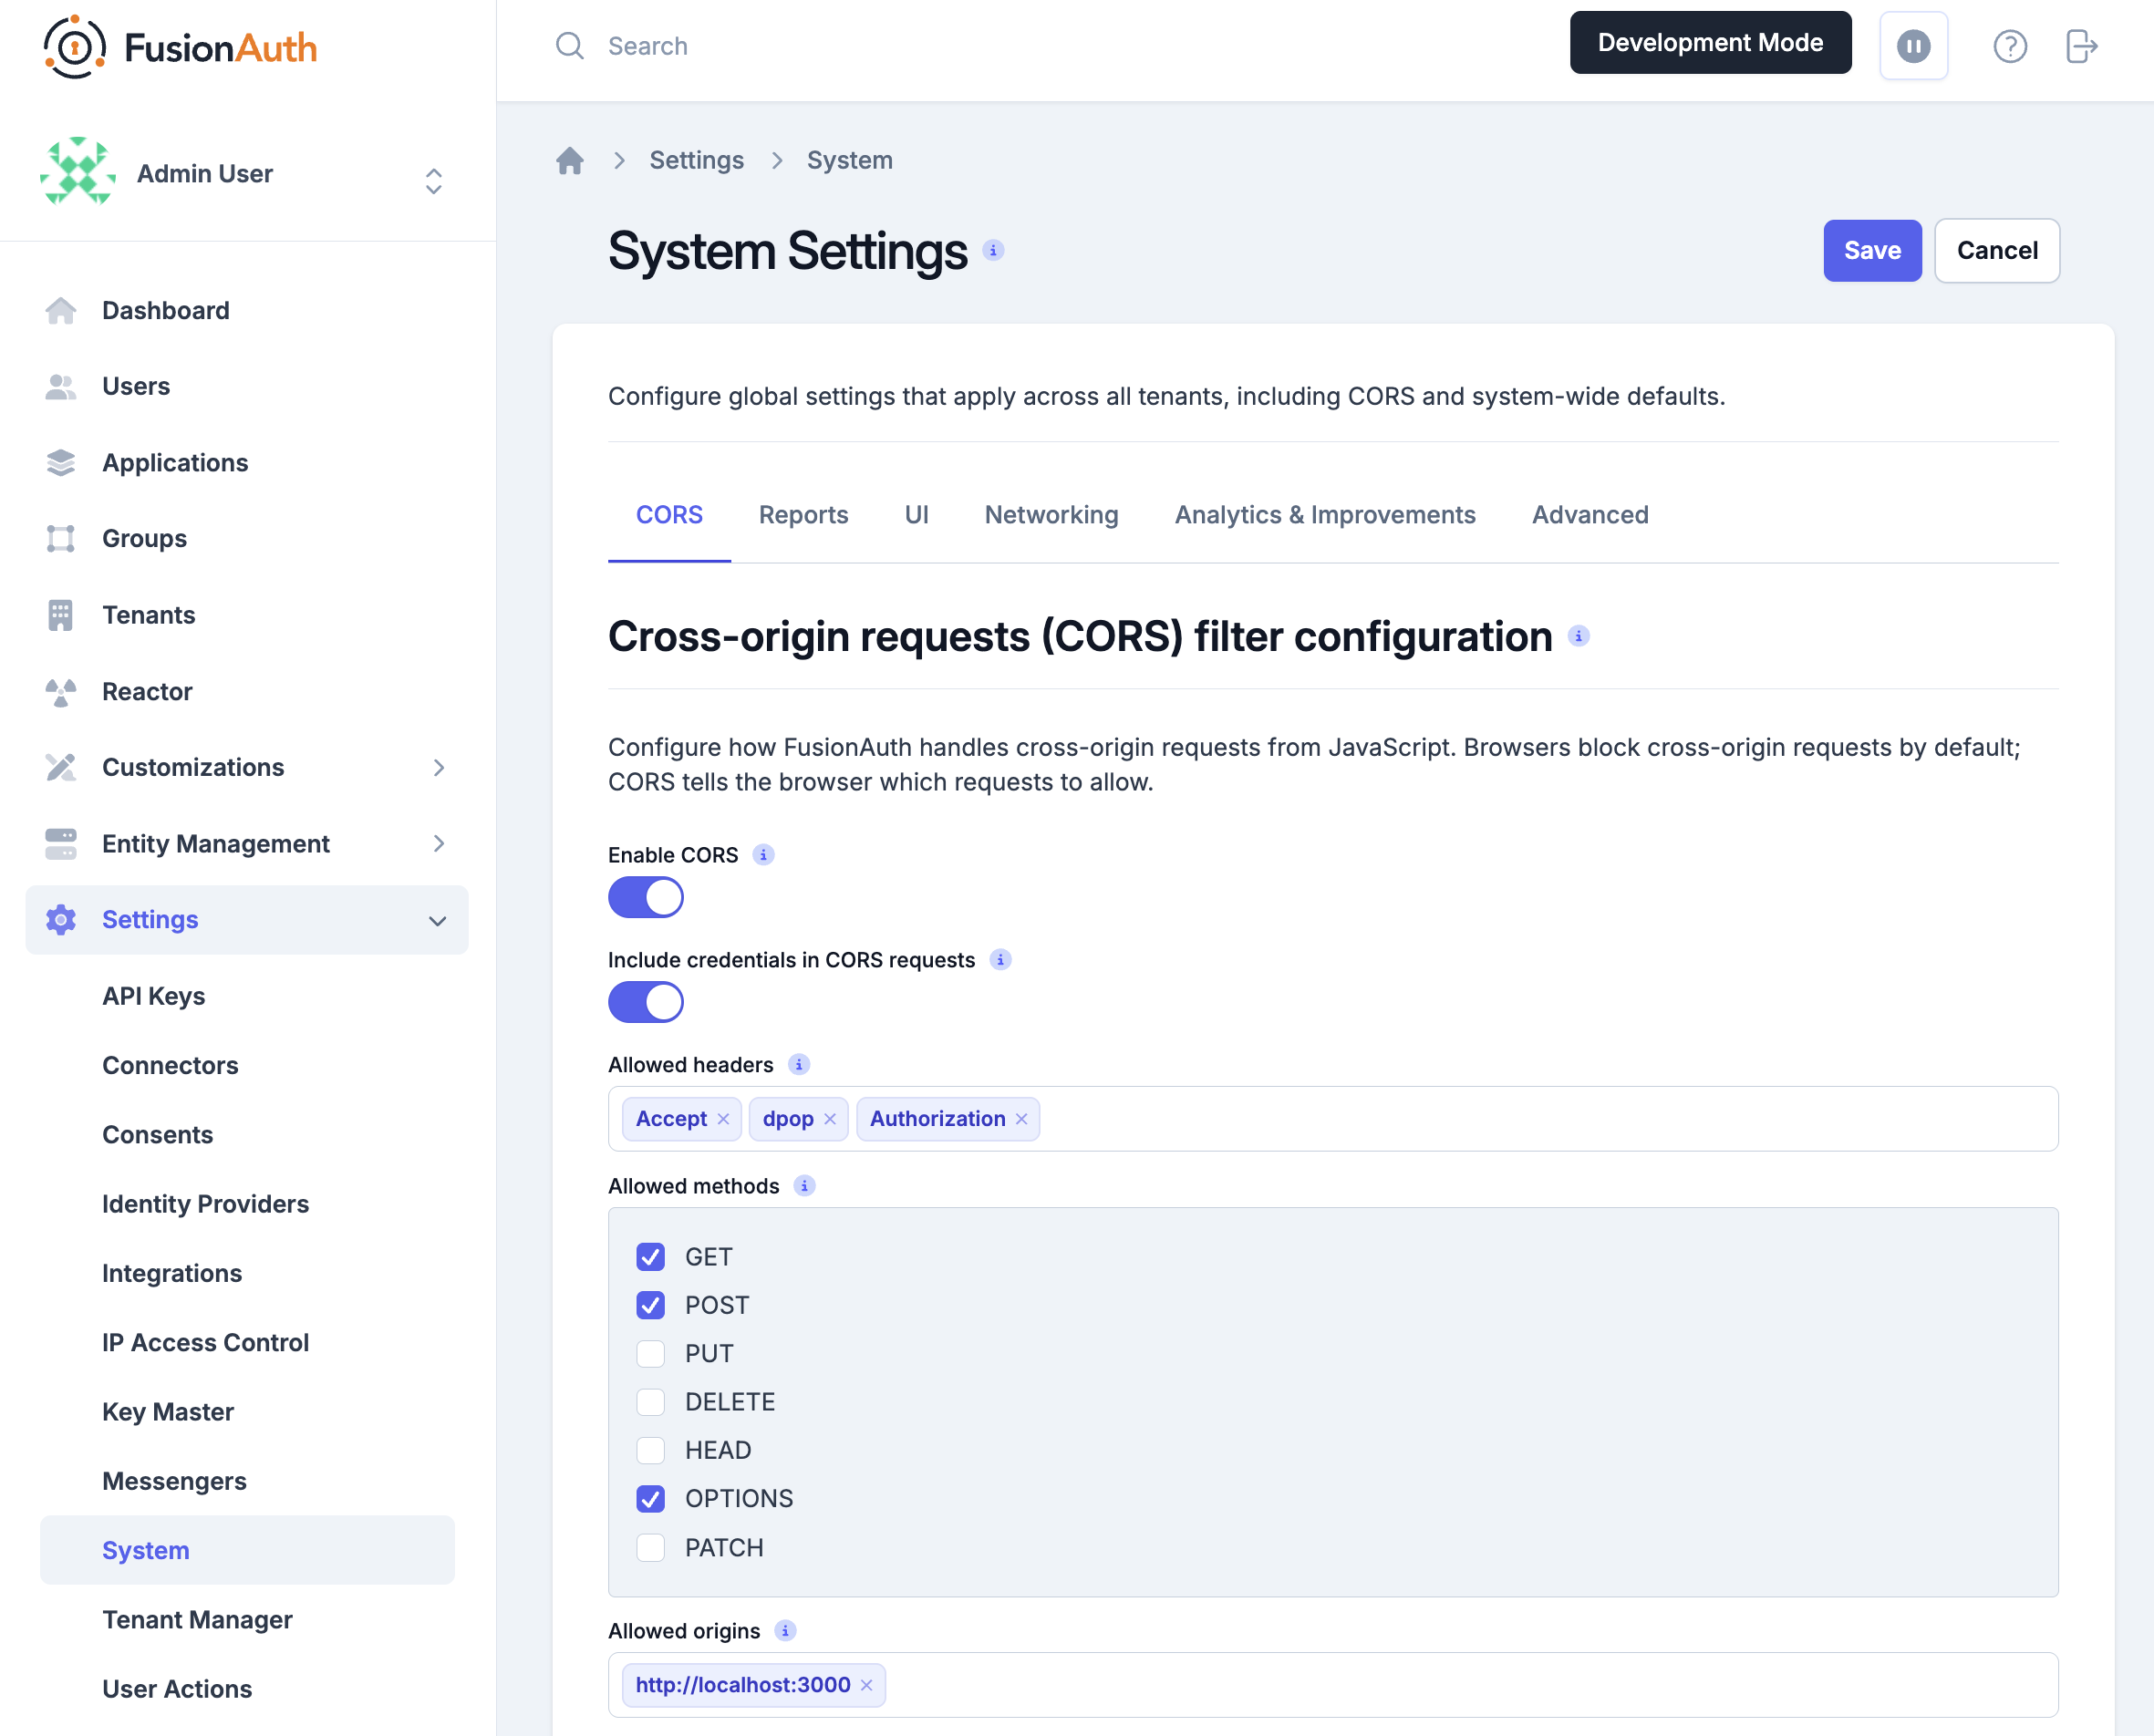Check the HEAD method checkbox
Viewport: 2154px width, 1736px height.
click(x=650, y=1450)
